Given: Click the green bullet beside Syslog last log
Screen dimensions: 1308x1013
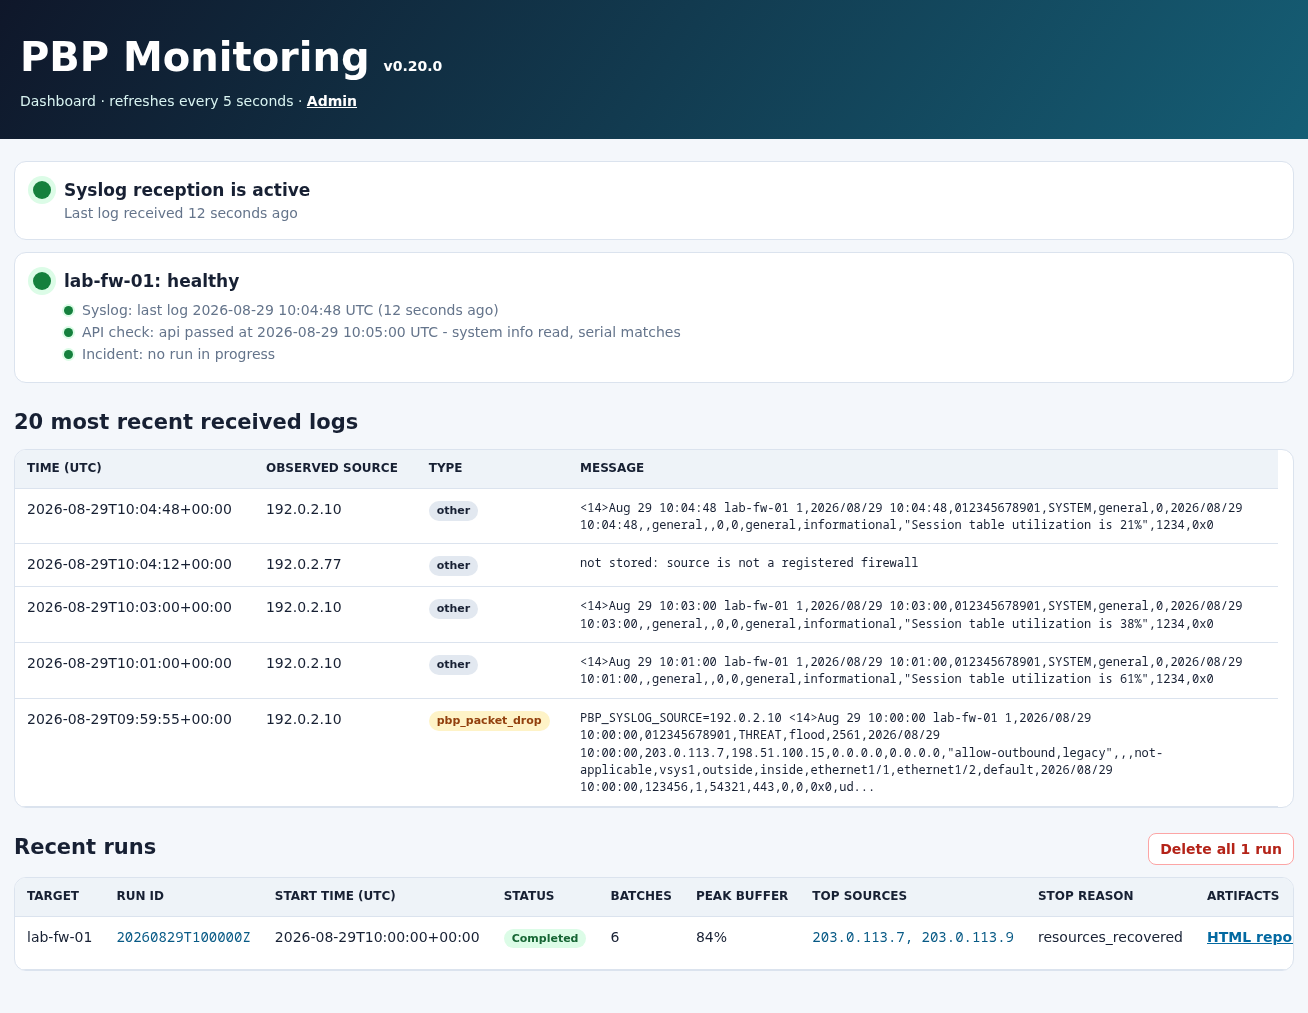Looking at the screenshot, I should tap(69, 310).
